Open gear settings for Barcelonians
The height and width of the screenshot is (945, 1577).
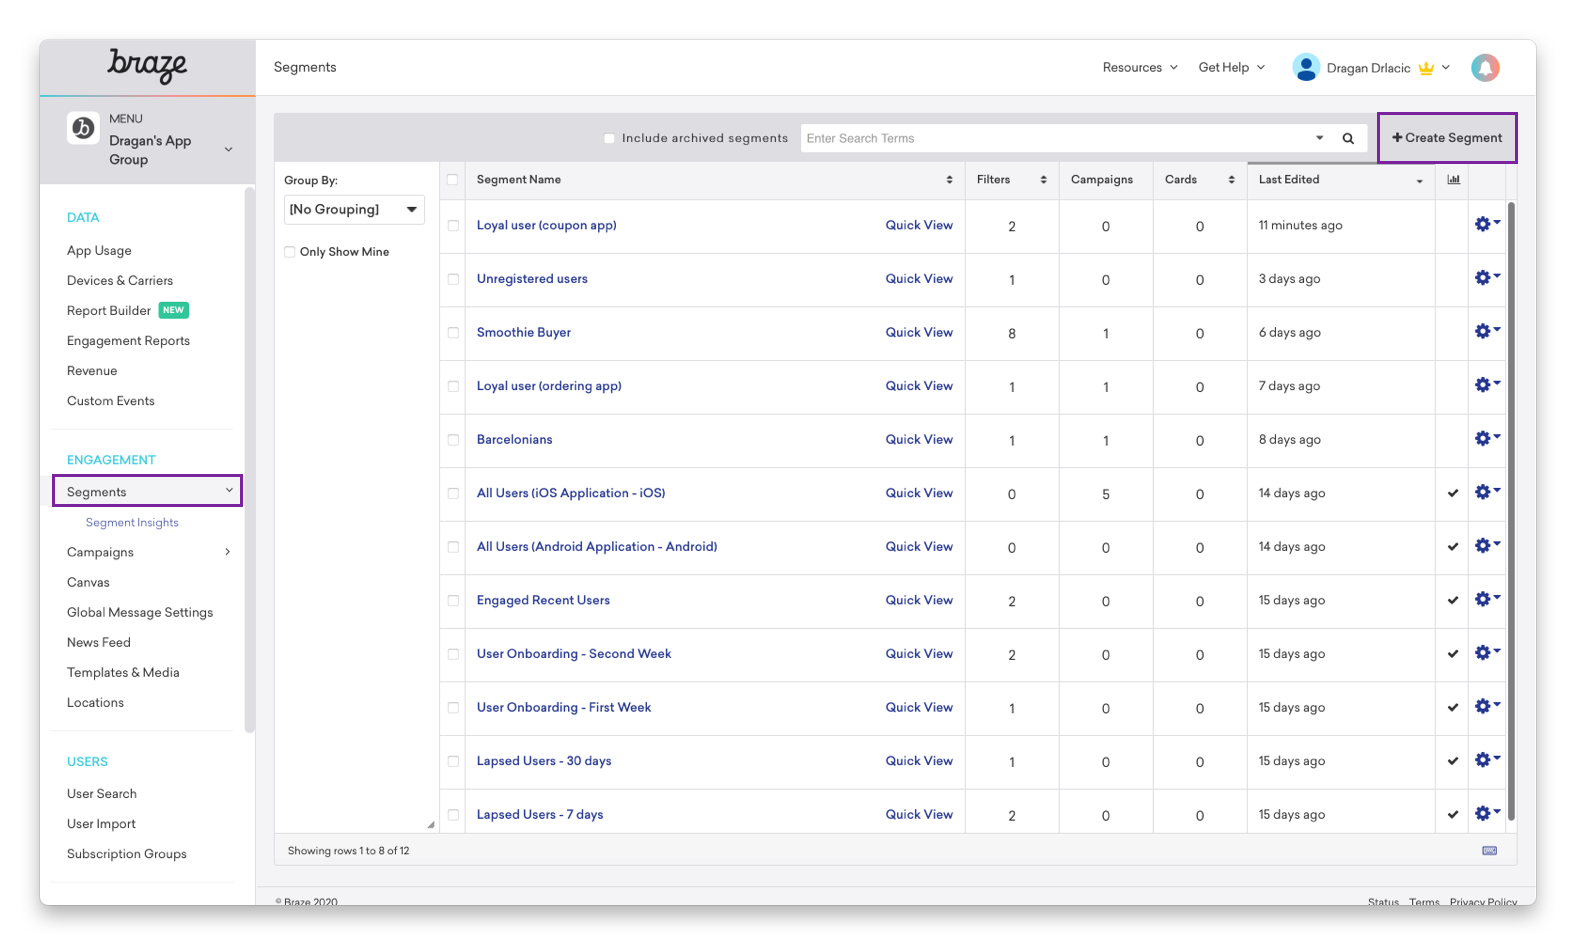tap(1487, 438)
